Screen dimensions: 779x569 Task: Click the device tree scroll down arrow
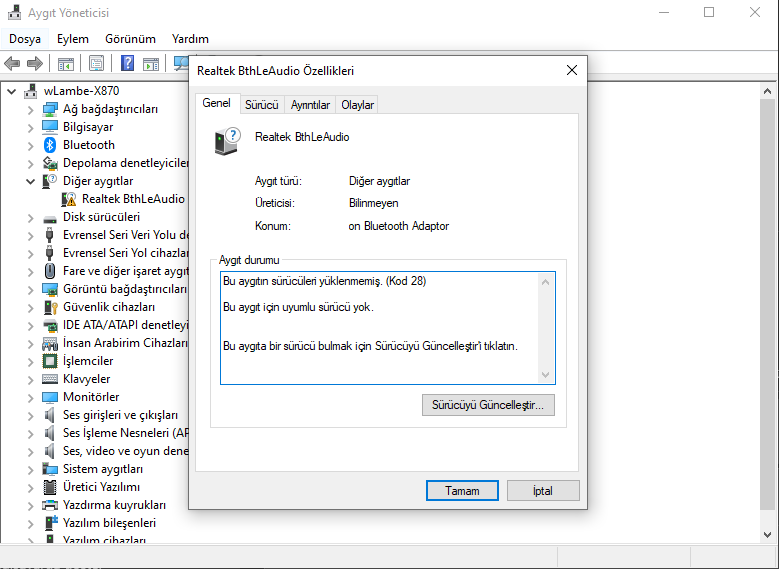(x=768, y=535)
